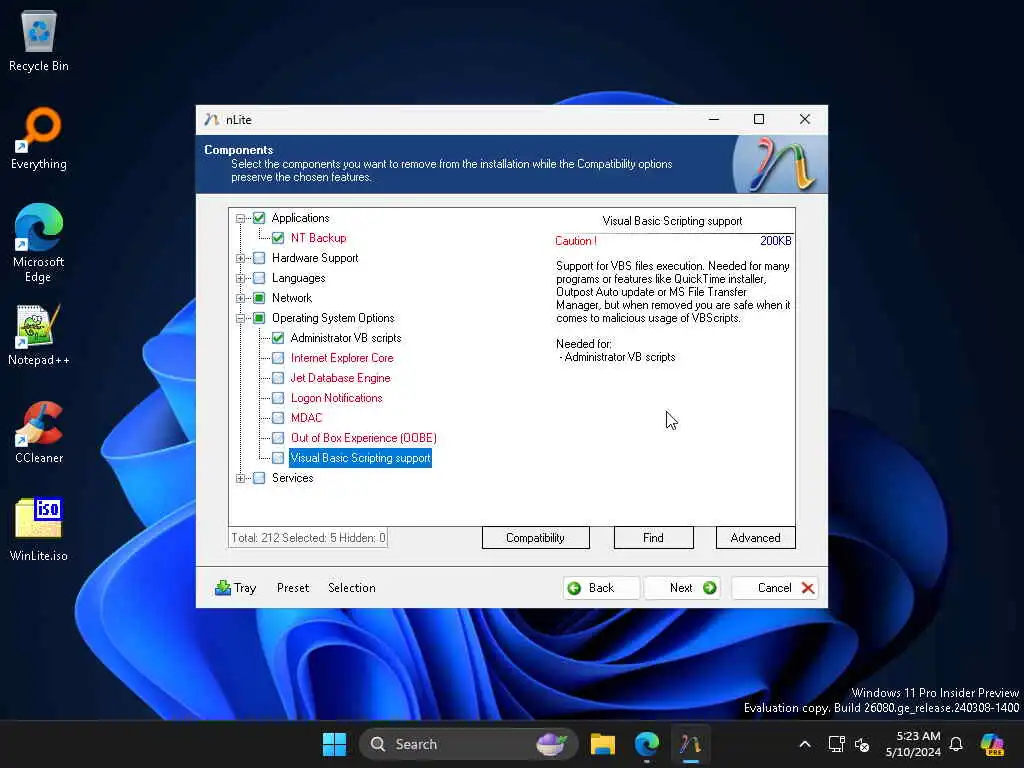
Task: Collapse the Applications tree node
Action: pyautogui.click(x=240, y=218)
